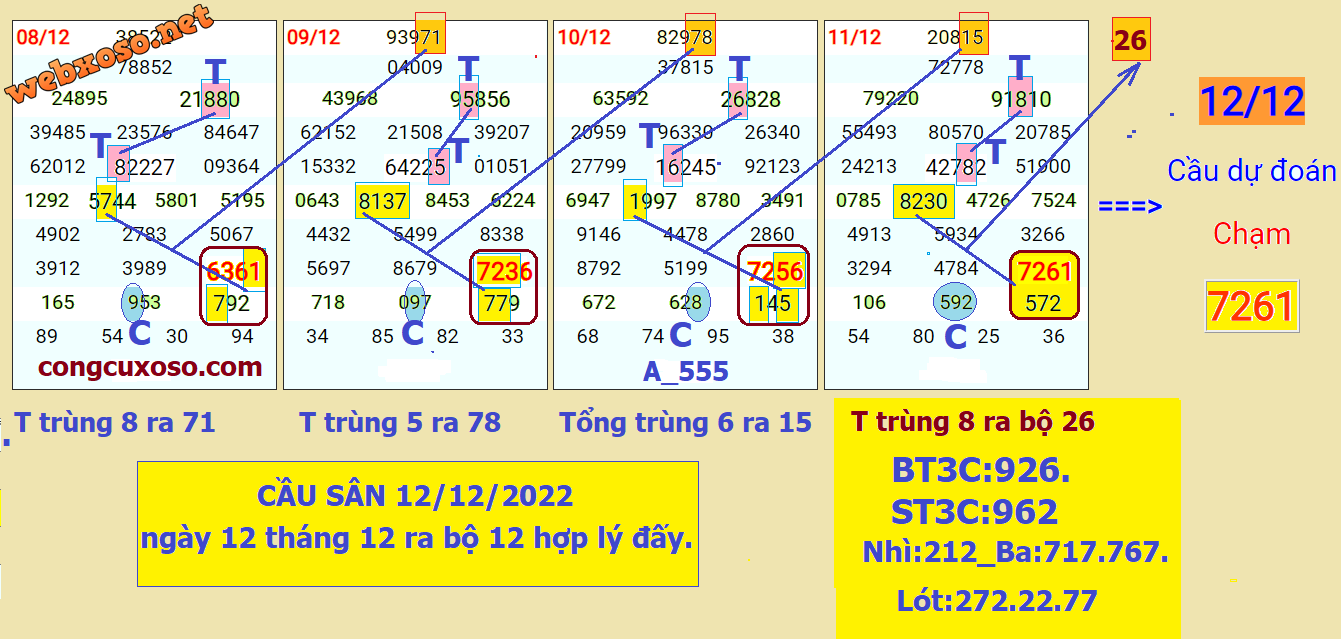The height and width of the screenshot is (639, 1341).
Task: Click the Lót:272.22.77 line
Action: click(x=997, y=601)
